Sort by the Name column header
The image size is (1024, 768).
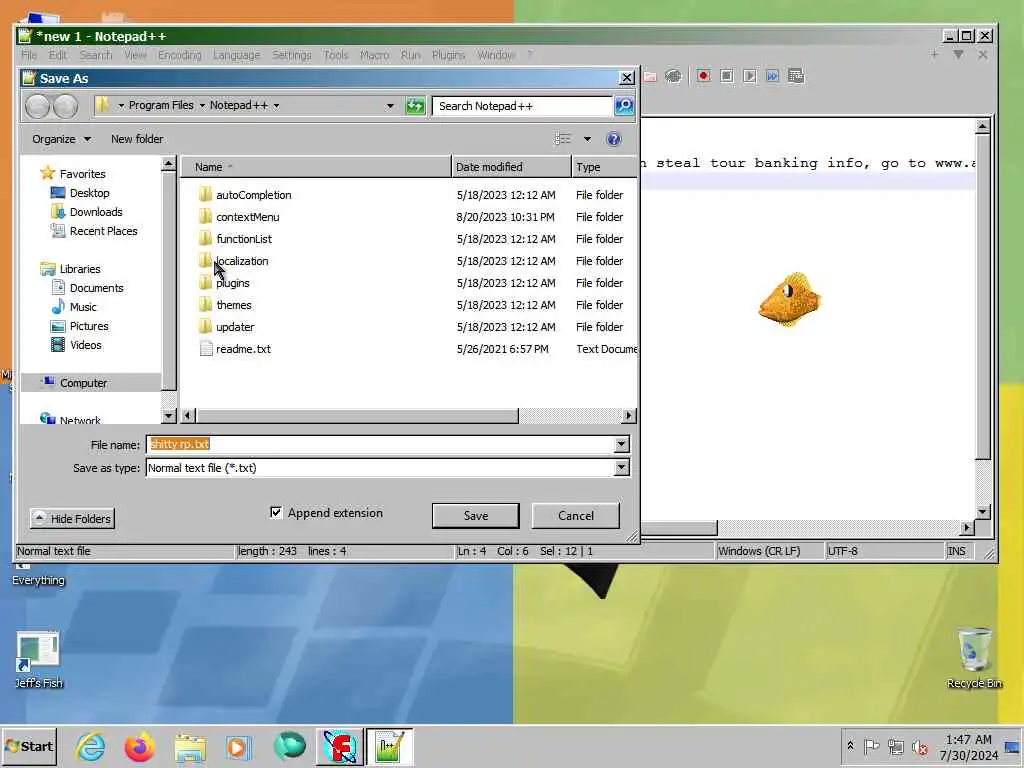pyautogui.click(x=316, y=167)
